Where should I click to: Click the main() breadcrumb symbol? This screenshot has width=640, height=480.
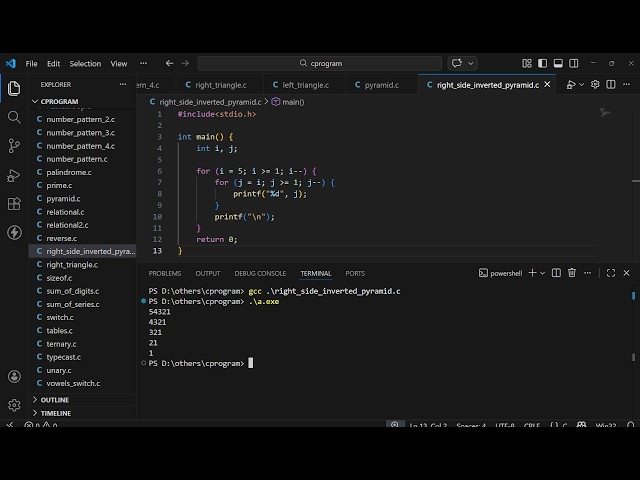(x=288, y=102)
